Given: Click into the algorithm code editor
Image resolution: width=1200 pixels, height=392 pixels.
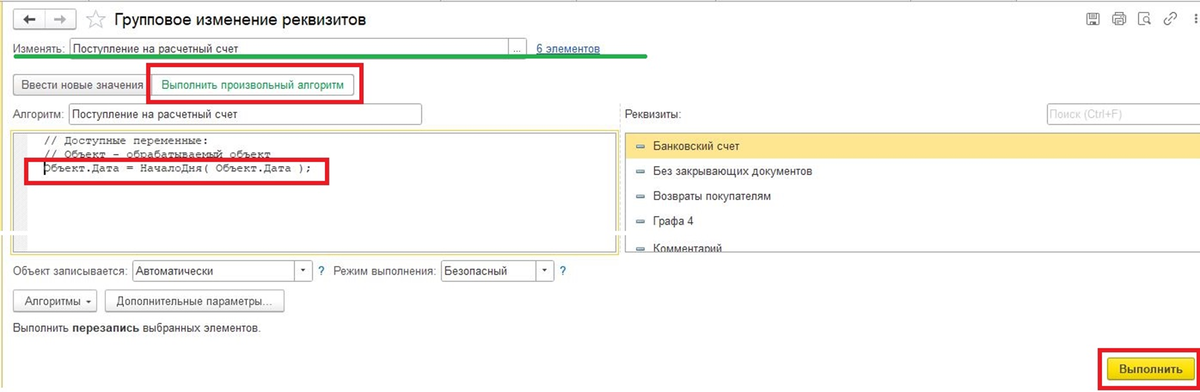Looking at the screenshot, I should click(314, 192).
